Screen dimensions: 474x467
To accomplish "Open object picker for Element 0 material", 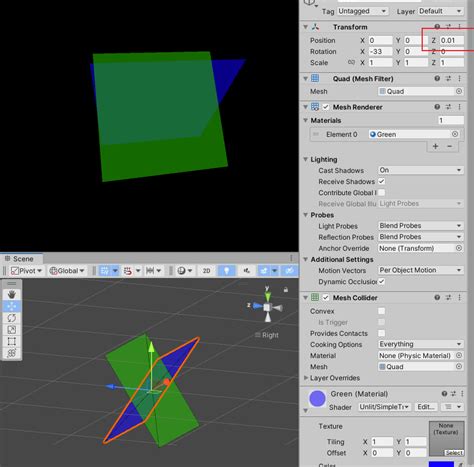I will (455, 134).
